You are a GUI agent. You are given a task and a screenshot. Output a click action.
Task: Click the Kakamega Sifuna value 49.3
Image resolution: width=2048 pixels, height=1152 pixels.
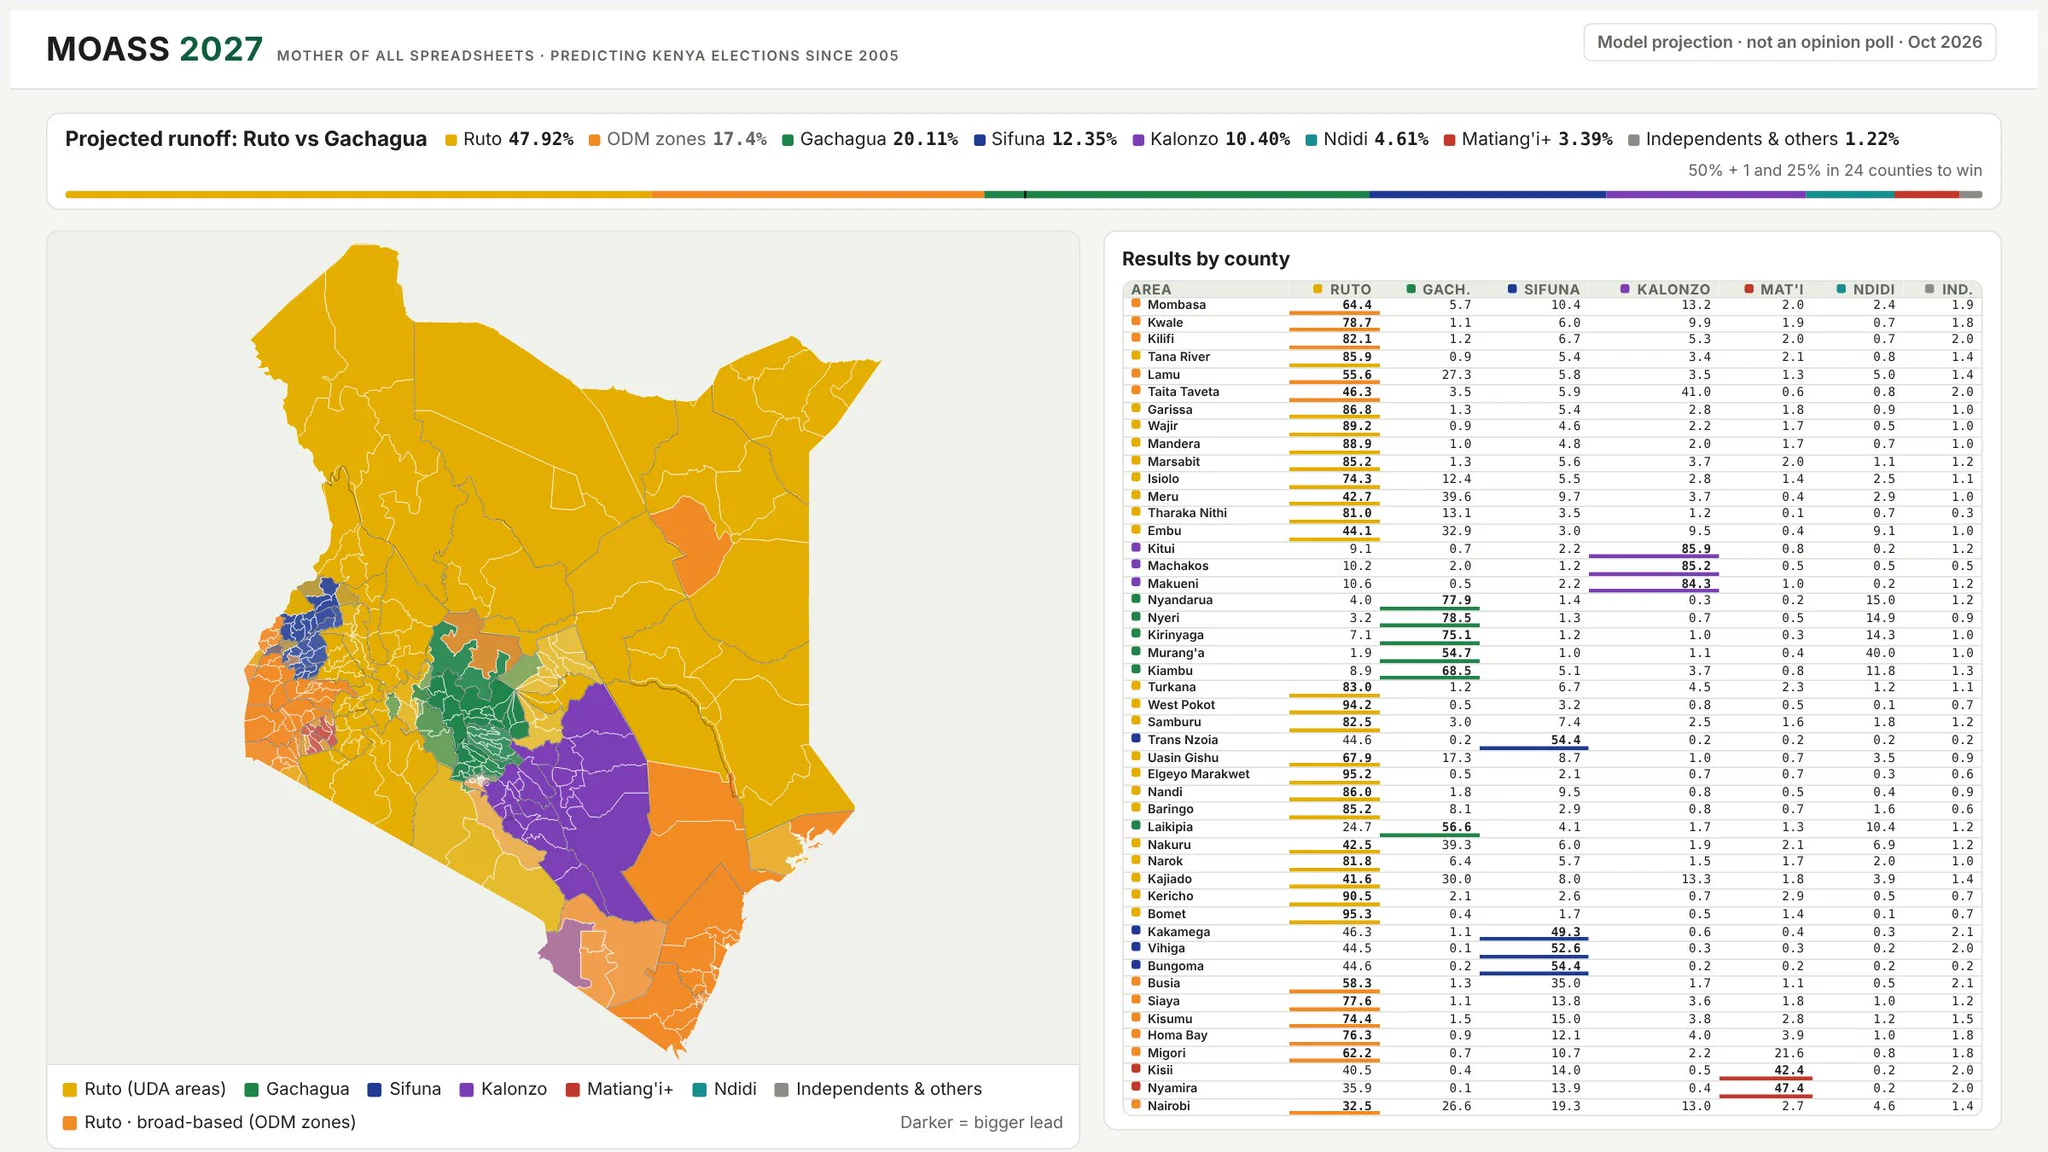[x=1565, y=932]
